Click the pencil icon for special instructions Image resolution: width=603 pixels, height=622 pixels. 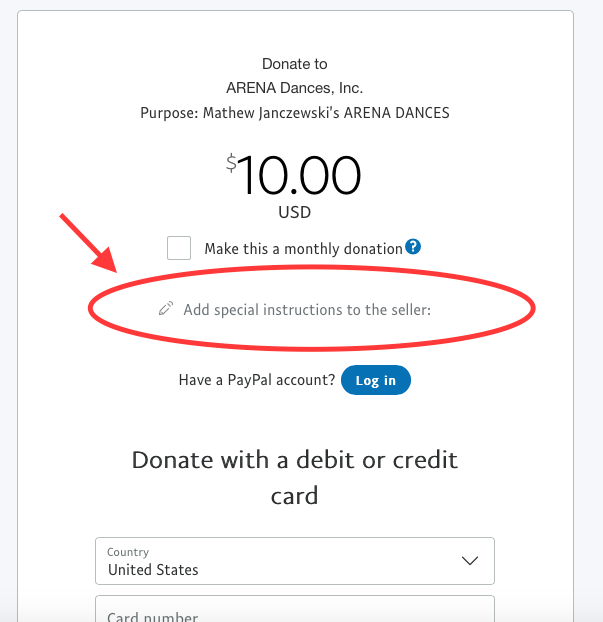pyautogui.click(x=166, y=309)
